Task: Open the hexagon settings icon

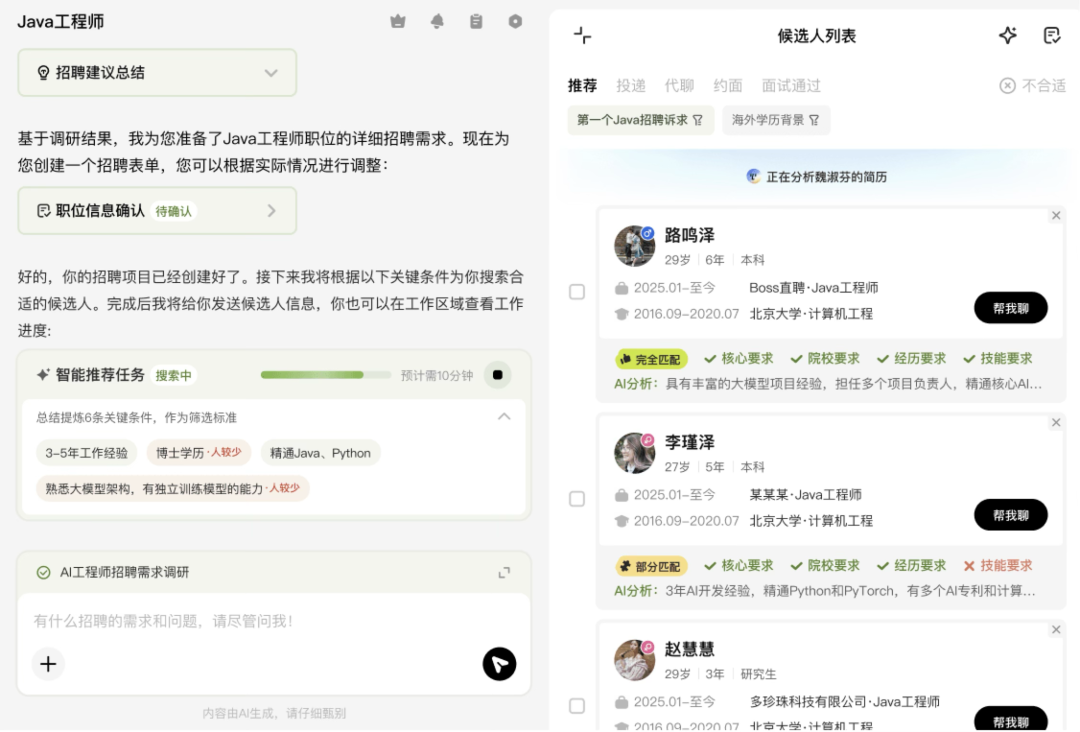Action: [515, 21]
